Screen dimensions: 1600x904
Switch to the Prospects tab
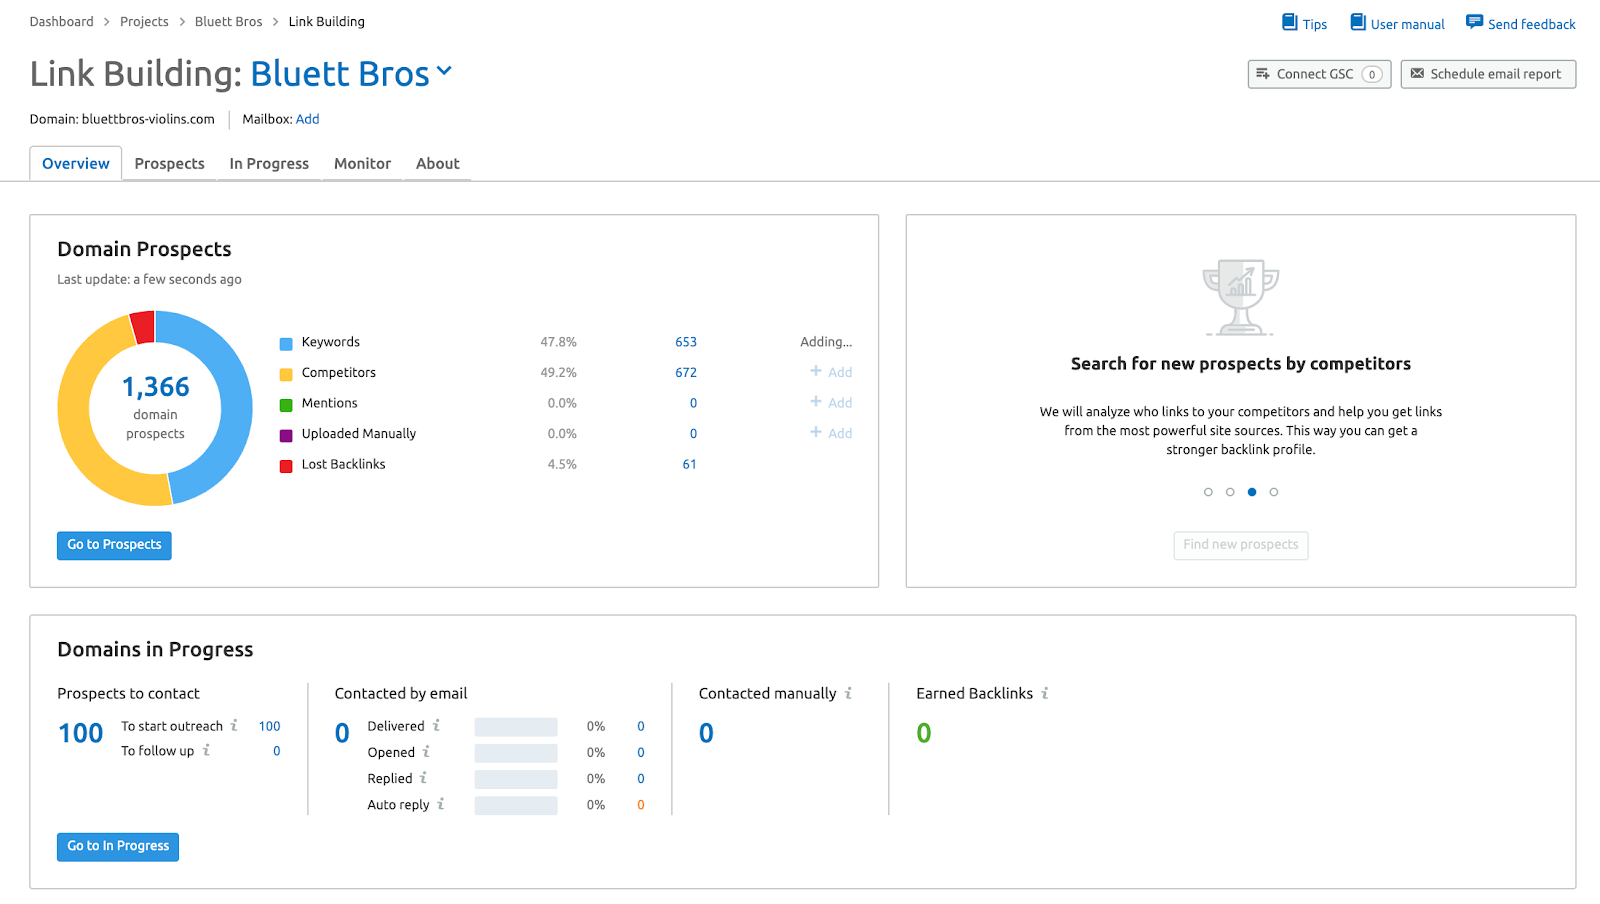170,164
